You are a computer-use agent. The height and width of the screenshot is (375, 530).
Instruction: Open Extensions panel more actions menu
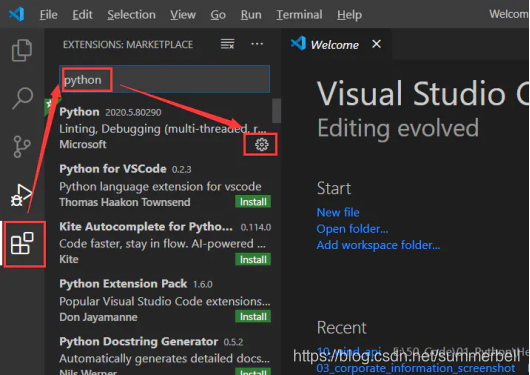tap(257, 44)
